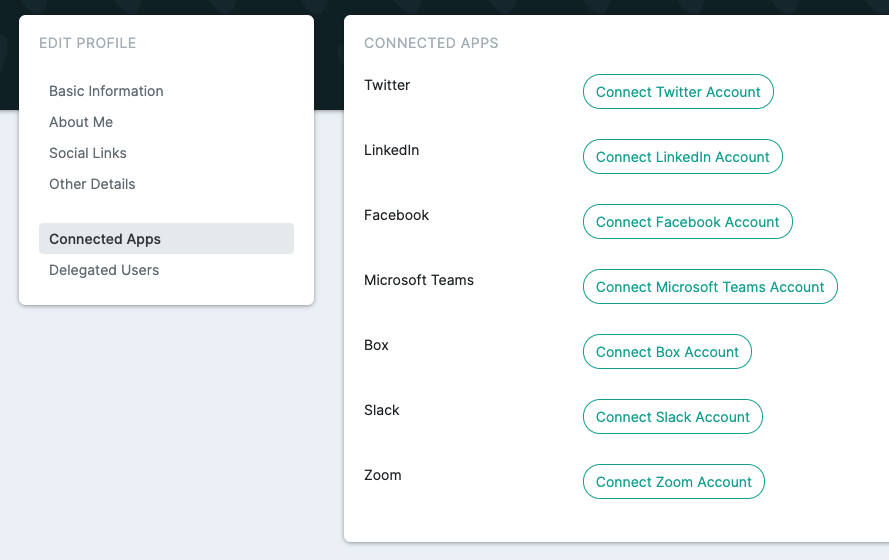Click Connect LinkedIn Account button
The height and width of the screenshot is (560, 889).
pos(683,157)
